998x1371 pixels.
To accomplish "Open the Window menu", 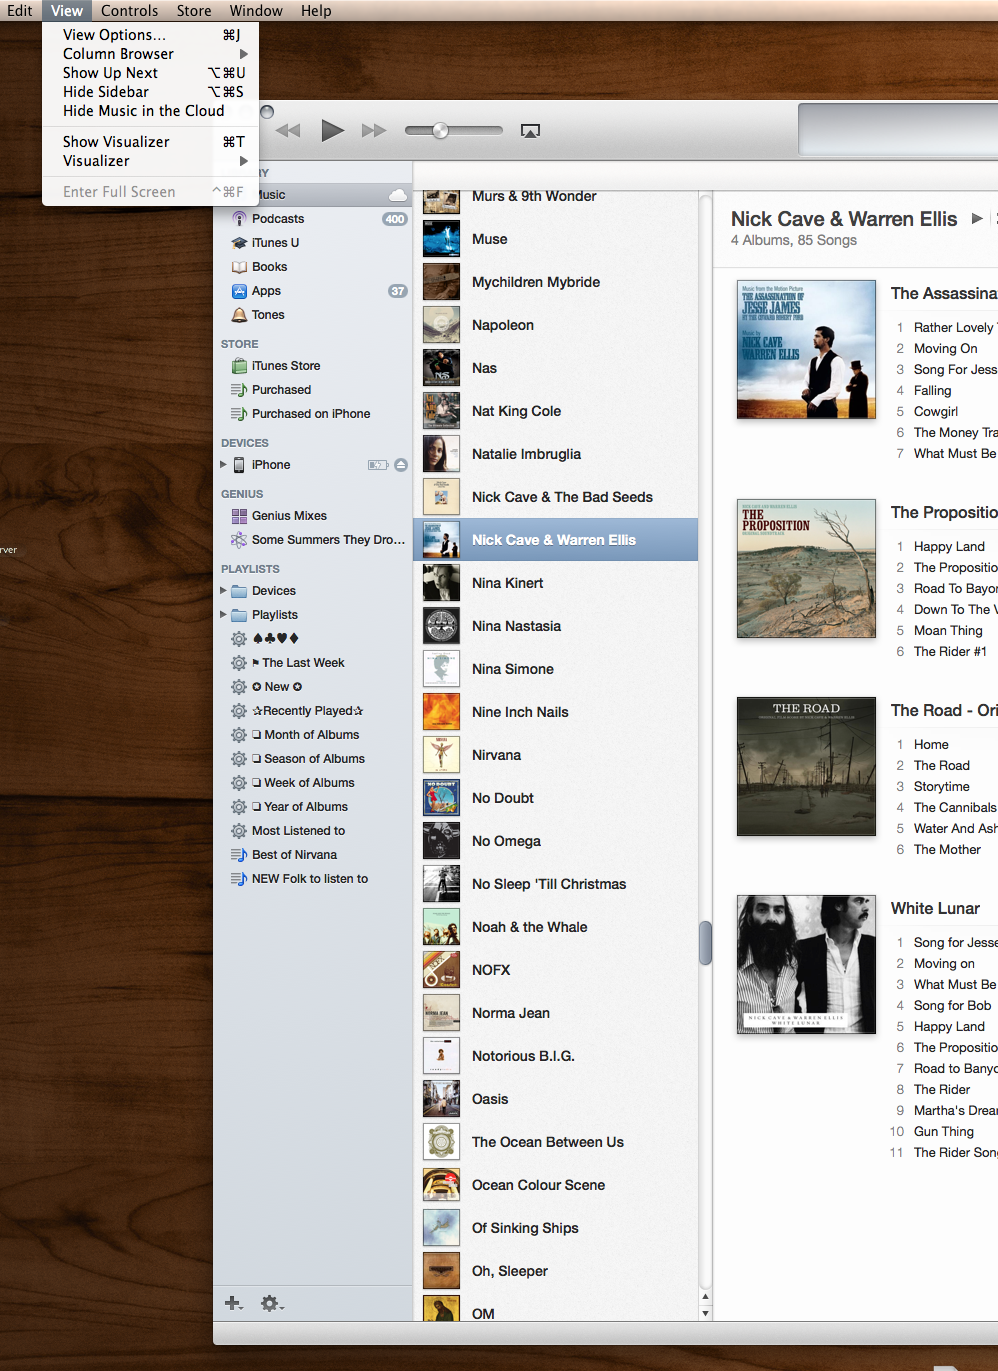I will 256,11.
